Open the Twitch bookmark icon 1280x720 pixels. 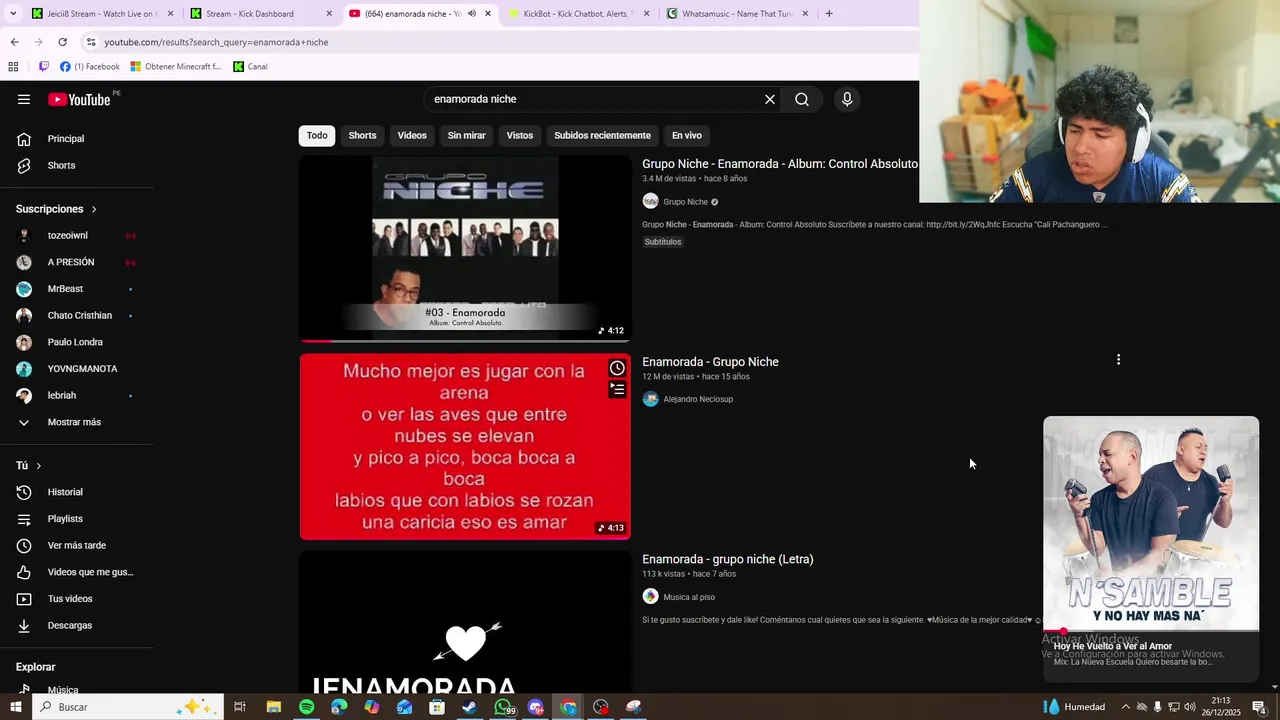[43, 67]
